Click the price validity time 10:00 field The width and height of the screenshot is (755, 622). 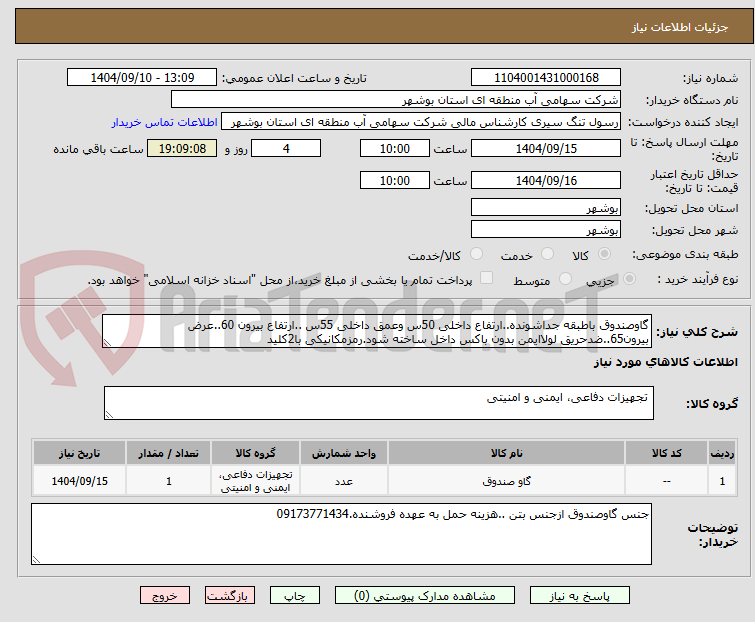(x=394, y=181)
